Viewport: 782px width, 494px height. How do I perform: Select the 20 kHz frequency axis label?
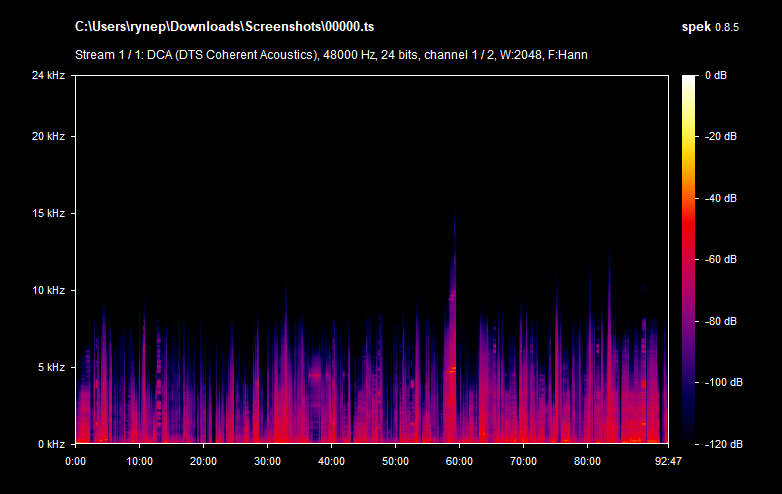tap(48, 137)
